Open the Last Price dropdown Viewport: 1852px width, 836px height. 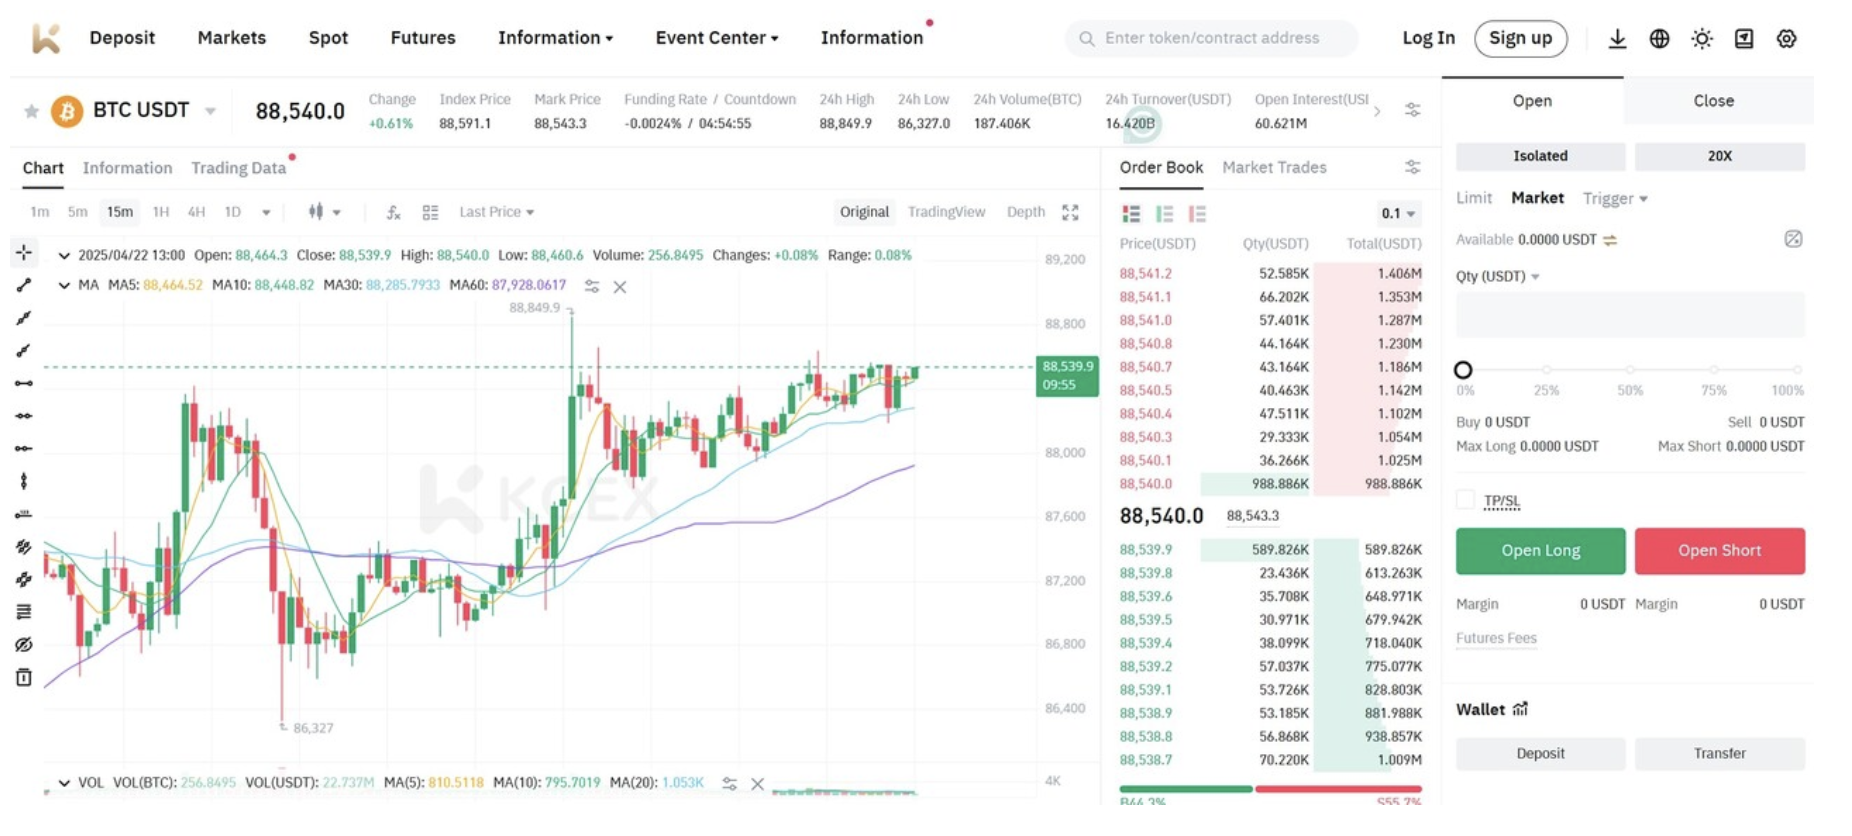tap(496, 212)
